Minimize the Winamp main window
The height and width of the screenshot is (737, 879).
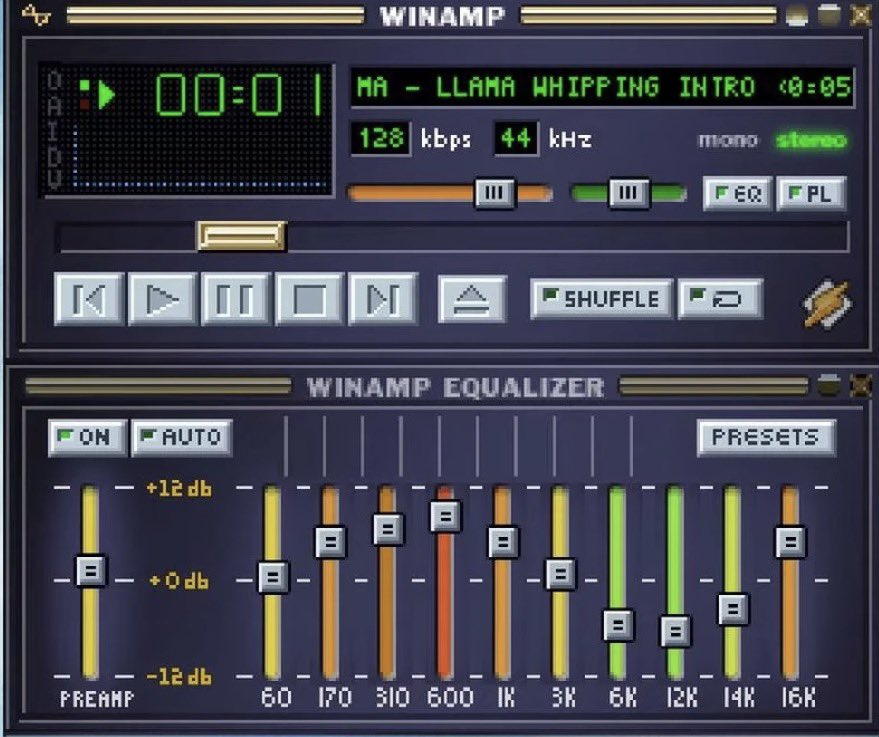coord(797,15)
